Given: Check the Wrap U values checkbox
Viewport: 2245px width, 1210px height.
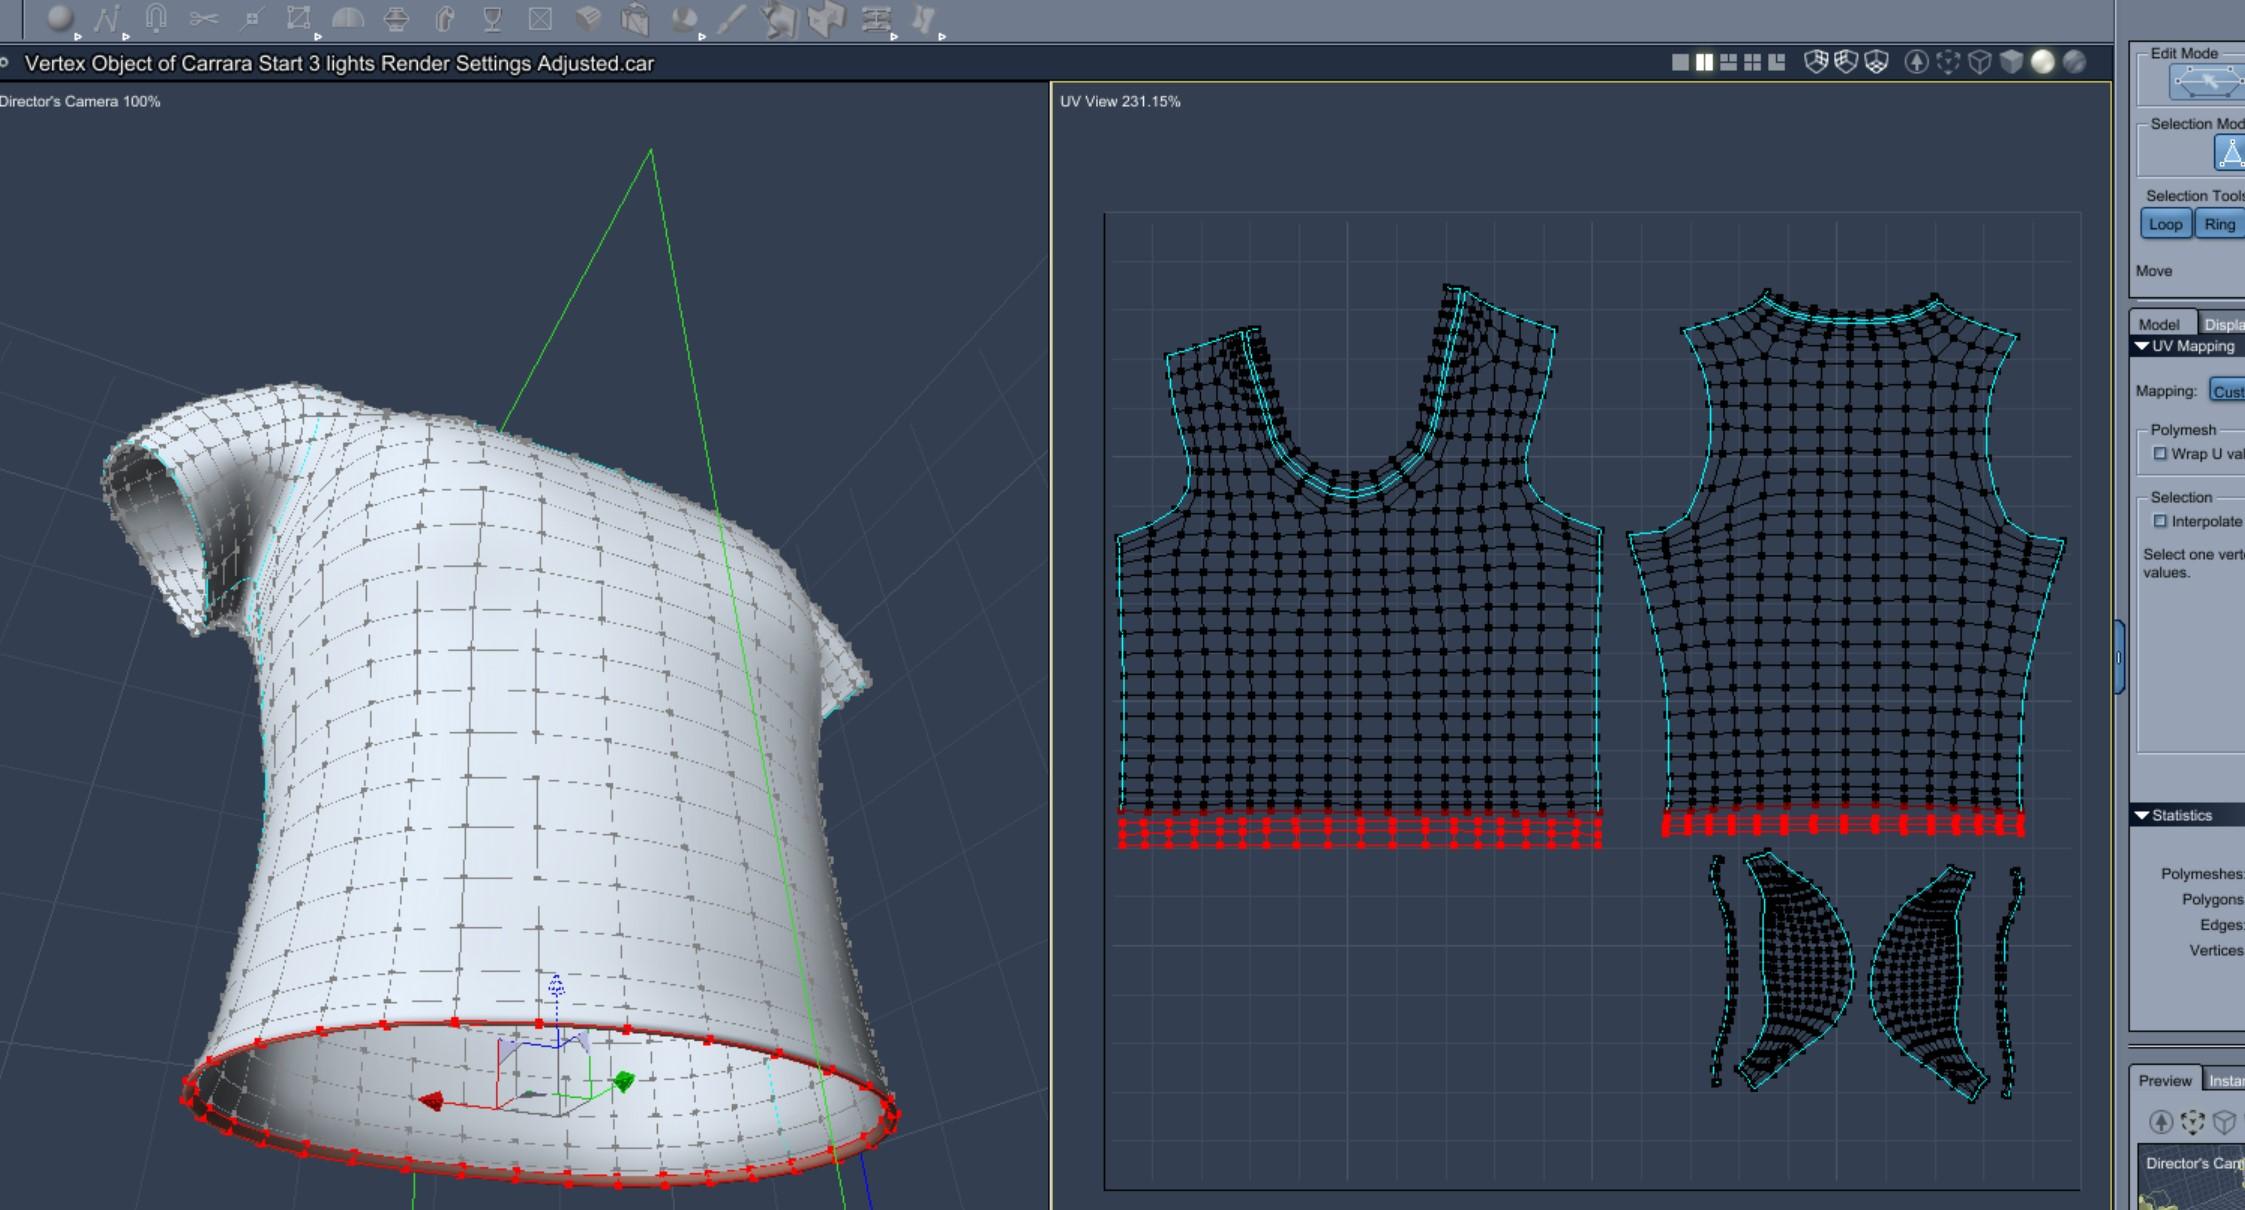Looking at the screenshot, I should click(2160, 454).
